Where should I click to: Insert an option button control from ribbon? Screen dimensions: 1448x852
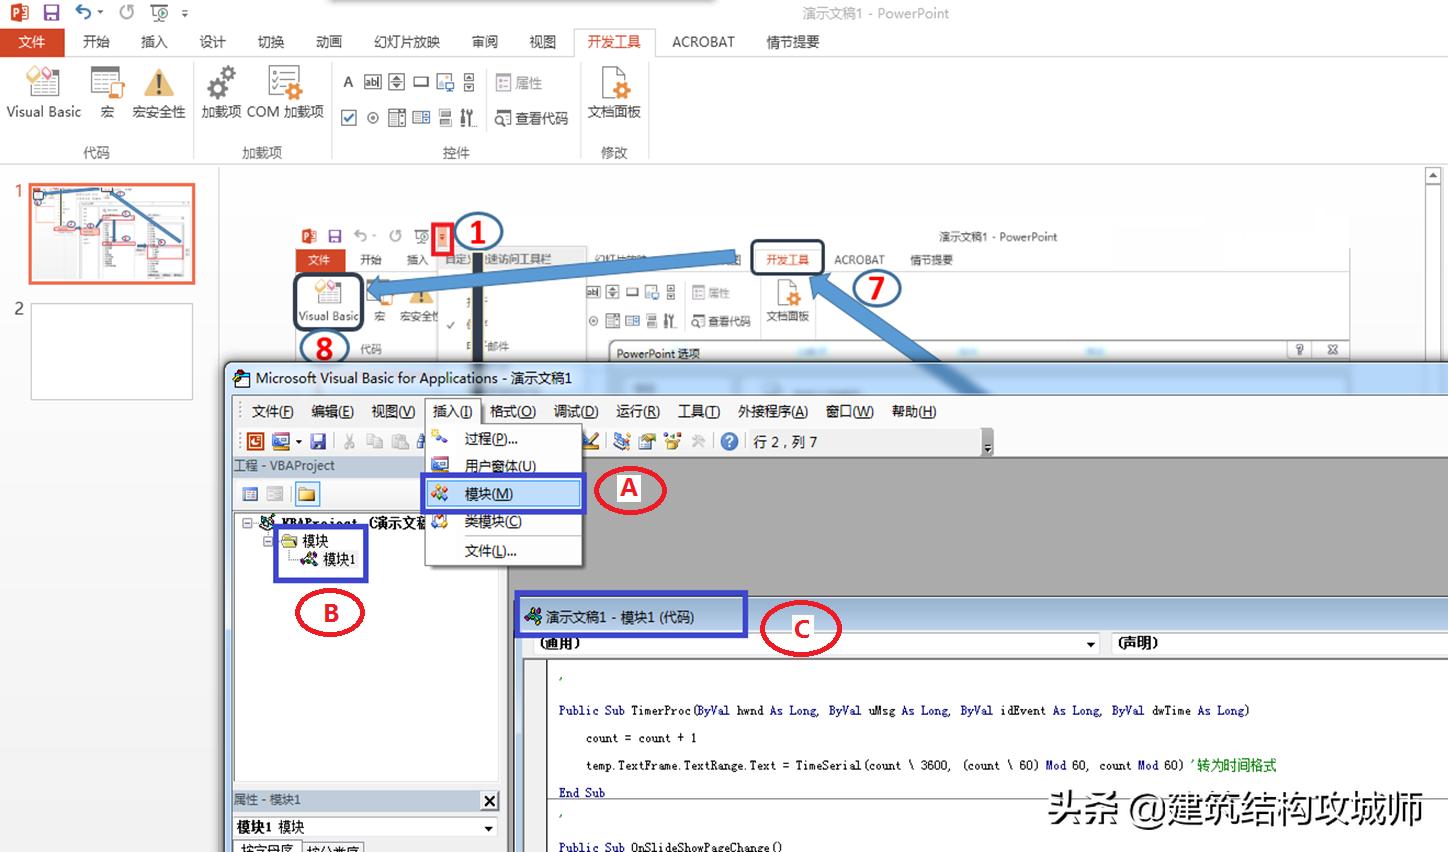(x=372, y=118)
